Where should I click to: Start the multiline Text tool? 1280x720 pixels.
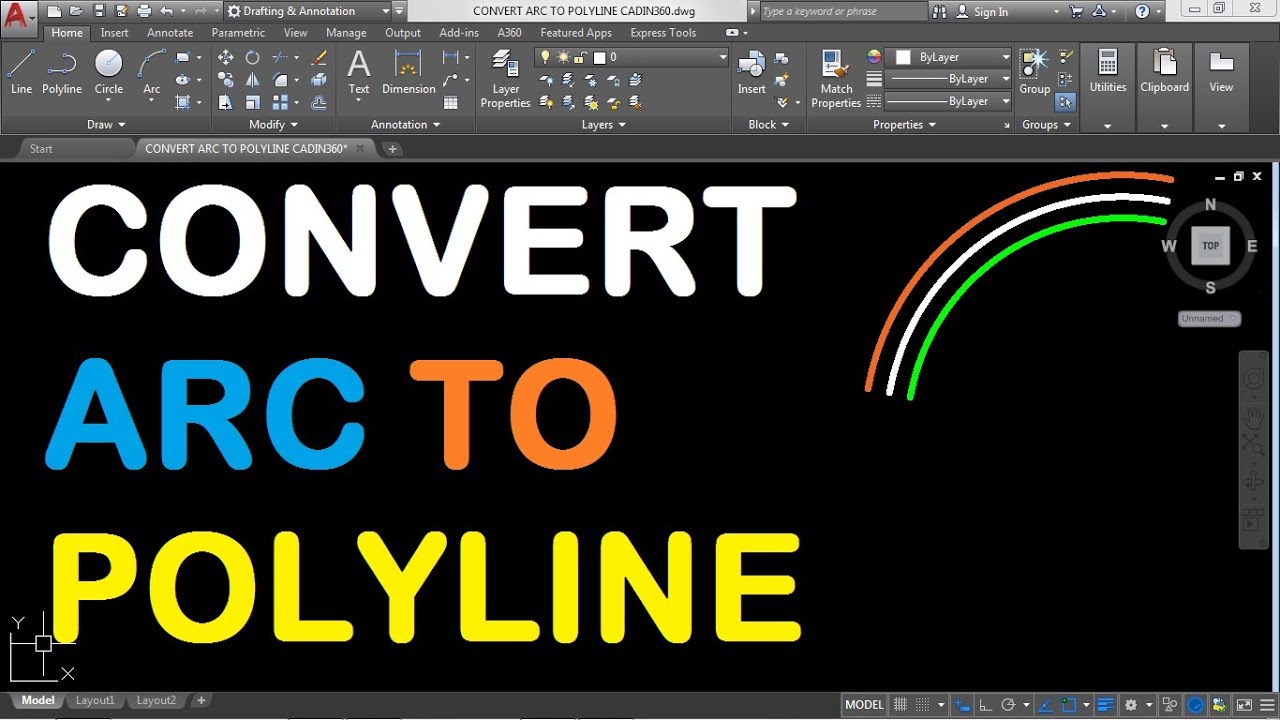(358, 73)
